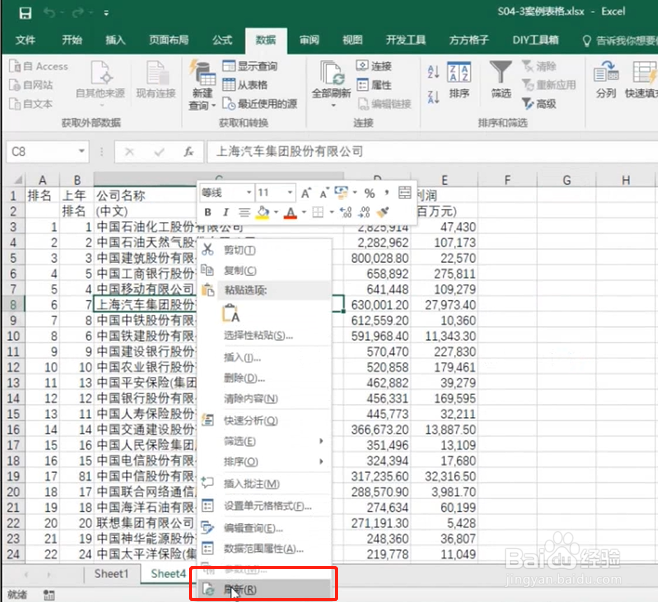Screen dimensions: 658x602
Task: Click the insert function fx icon
Action: (189, 151)
